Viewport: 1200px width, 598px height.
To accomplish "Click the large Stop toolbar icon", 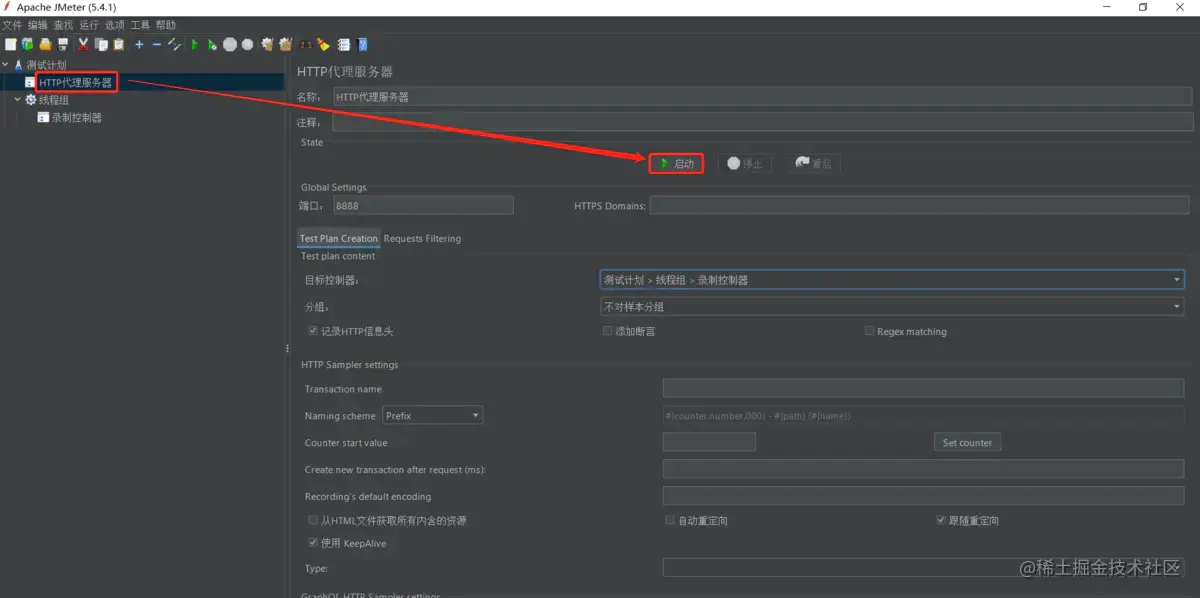I will click(x=230, y=44).
